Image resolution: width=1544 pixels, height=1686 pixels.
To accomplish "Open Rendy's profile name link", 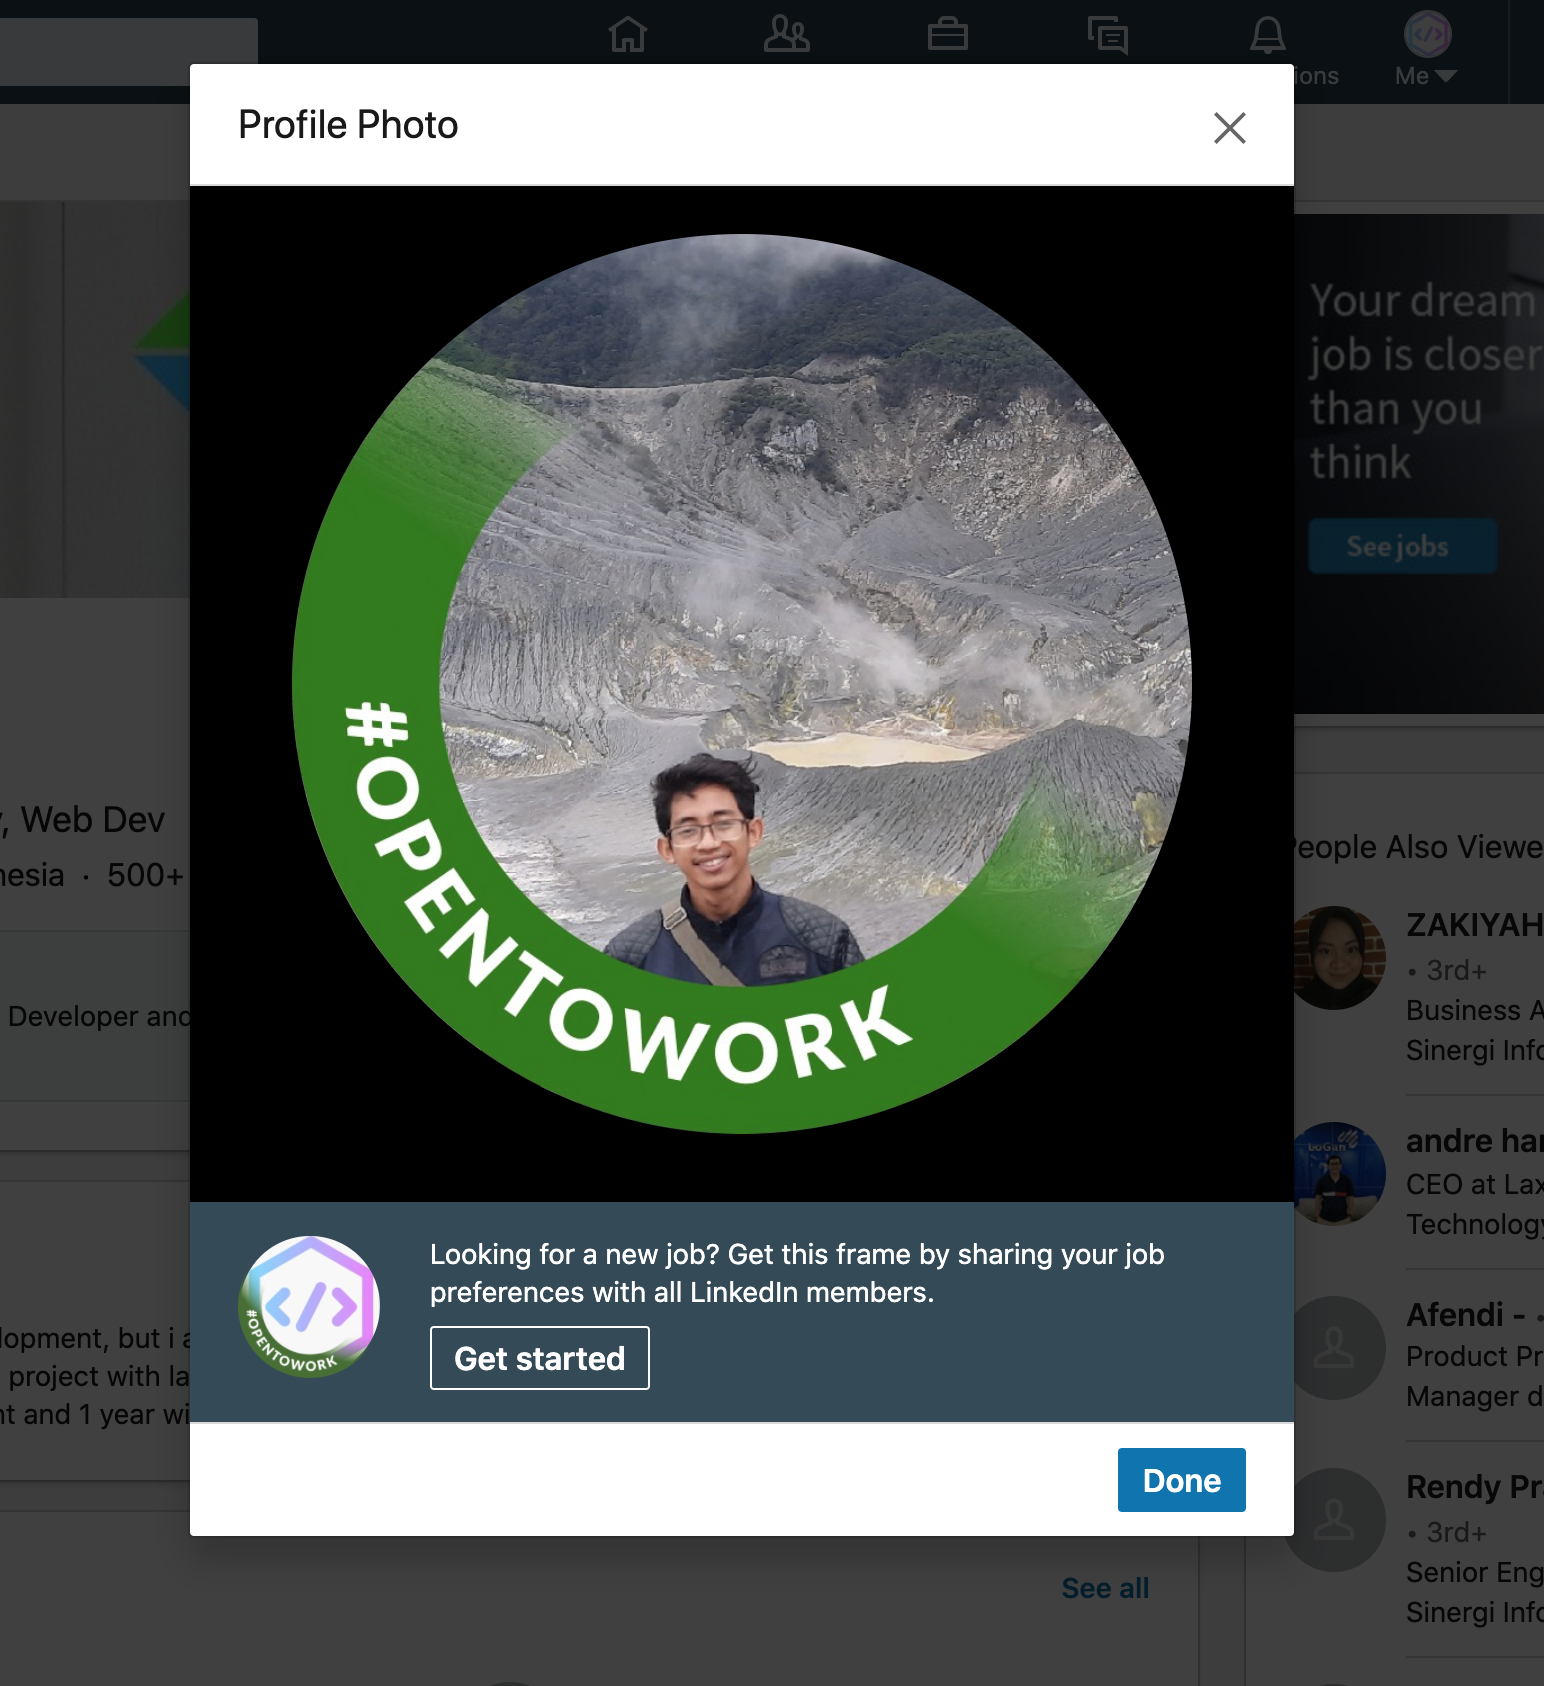I will tap(1474, 1487).
